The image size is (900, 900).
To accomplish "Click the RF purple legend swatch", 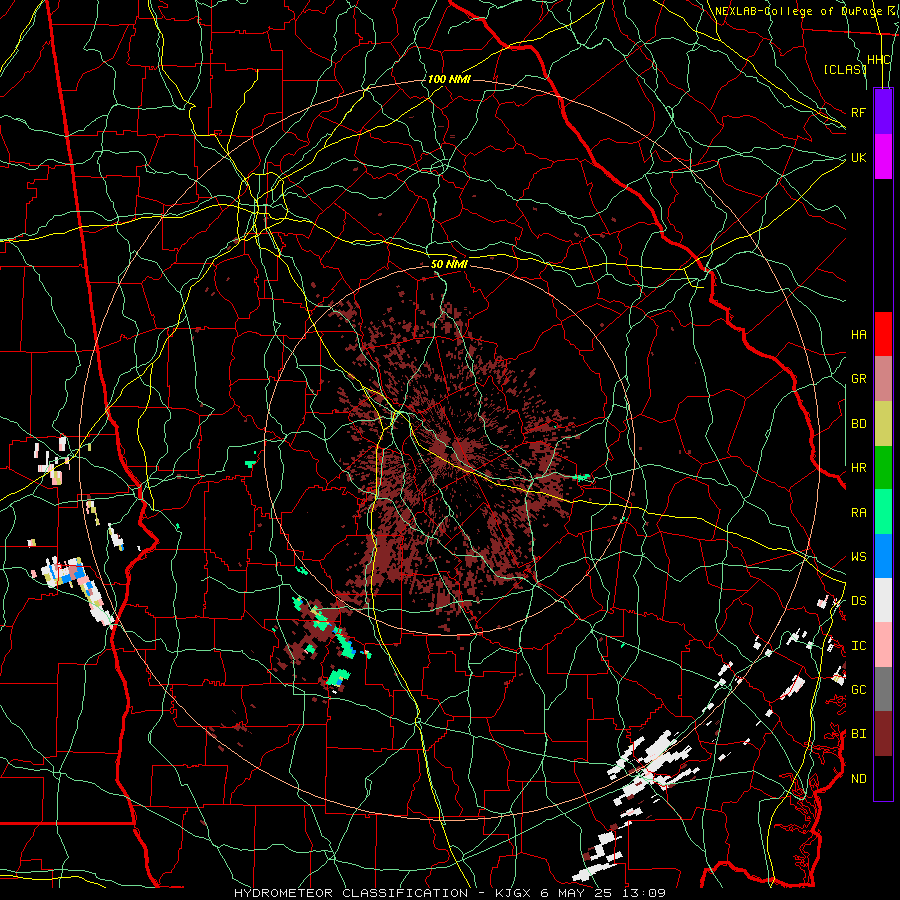I will (883, 112).
